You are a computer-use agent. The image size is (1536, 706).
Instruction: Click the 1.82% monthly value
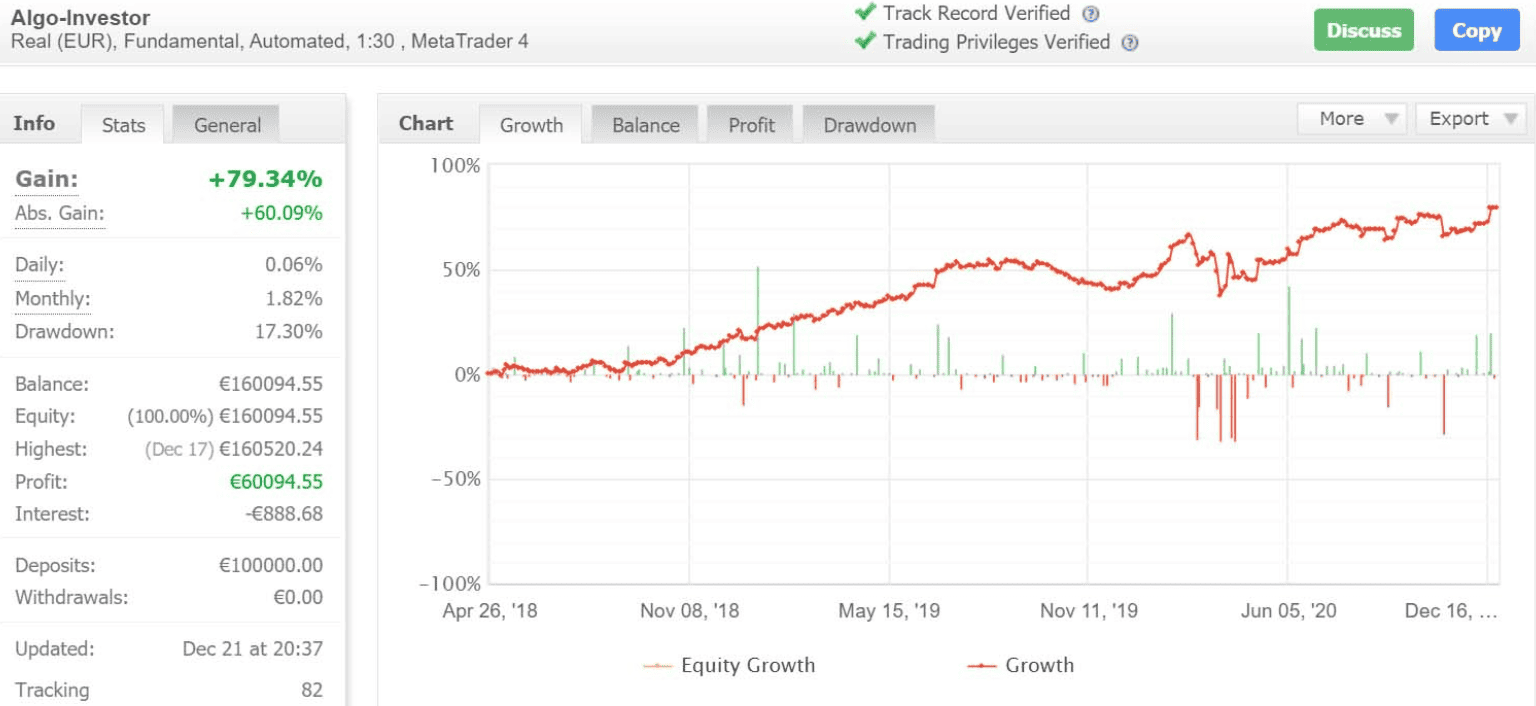293,299
